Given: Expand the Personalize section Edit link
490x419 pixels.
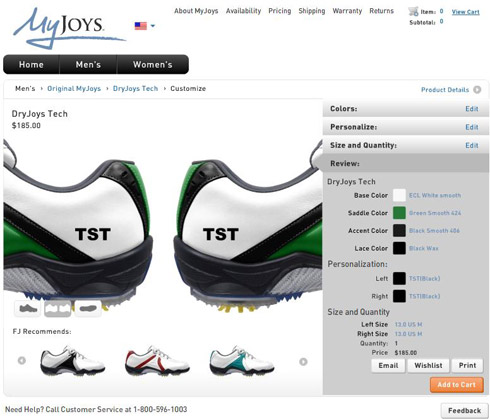Looking at the screenshot, I should point(472,127).
